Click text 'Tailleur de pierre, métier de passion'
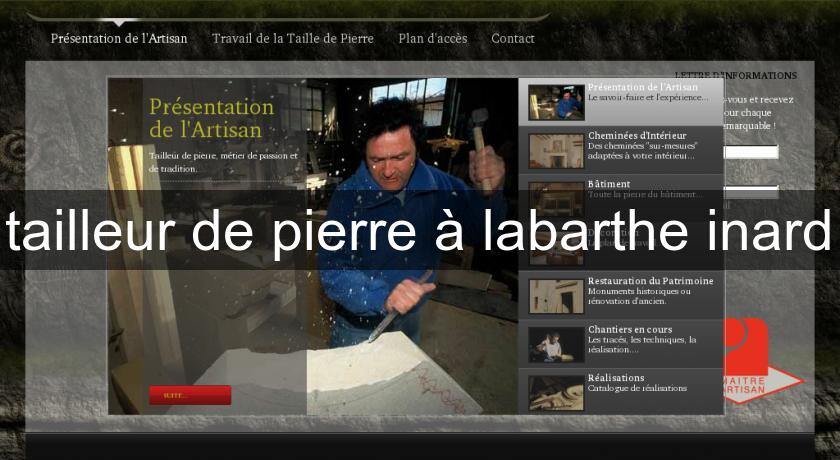 (x=219, y=156)
